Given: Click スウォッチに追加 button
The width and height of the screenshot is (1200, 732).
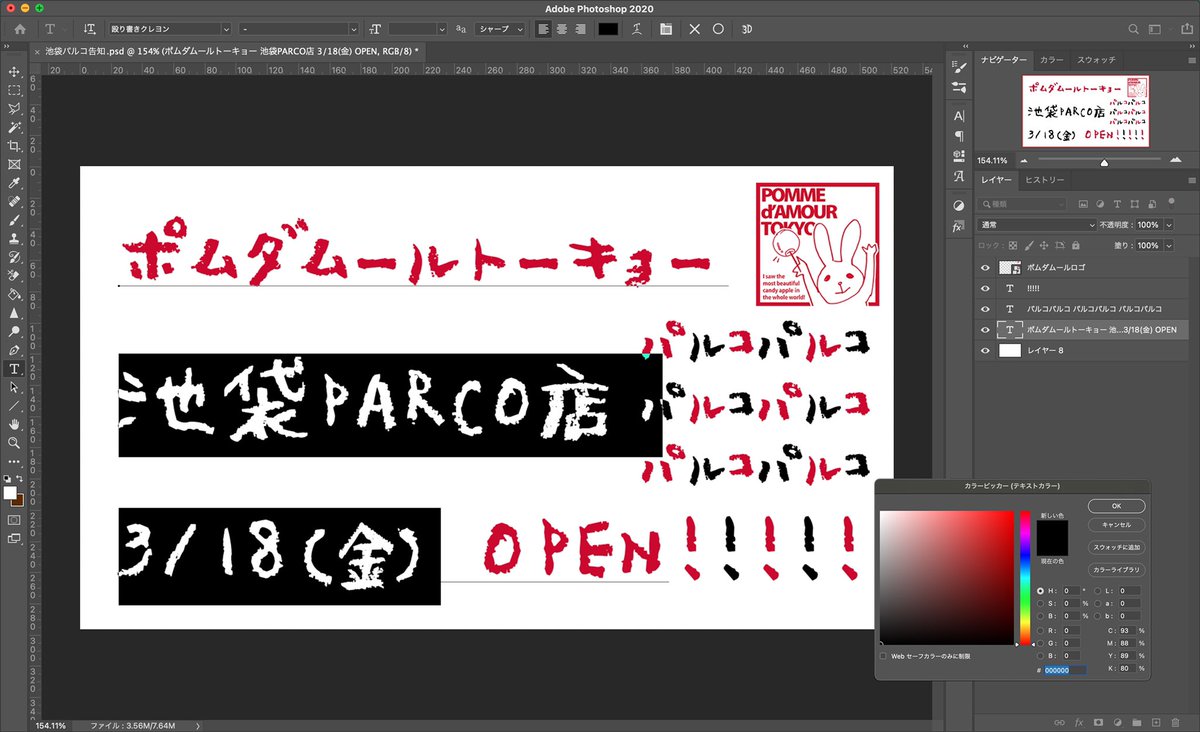Looking at the screenshot, I should pos(1116,548).
